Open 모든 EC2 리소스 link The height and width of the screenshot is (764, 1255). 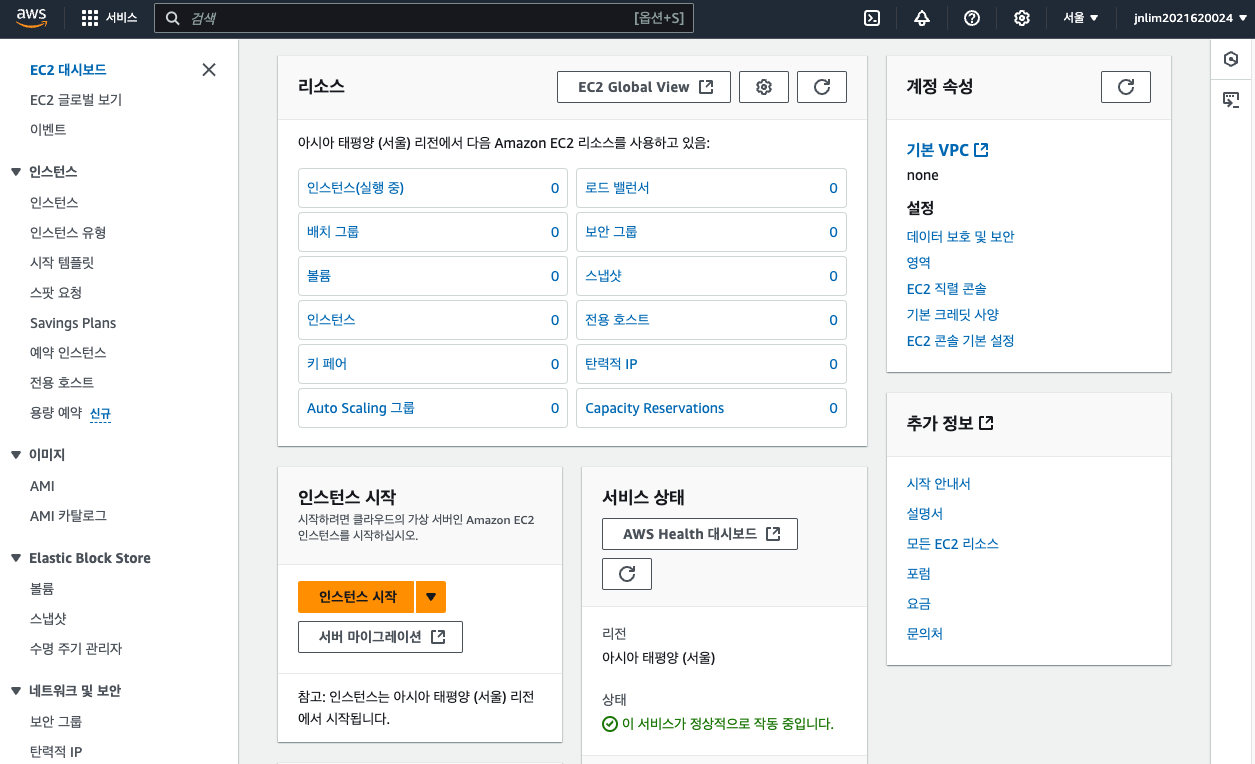click(x=953, y=544)
